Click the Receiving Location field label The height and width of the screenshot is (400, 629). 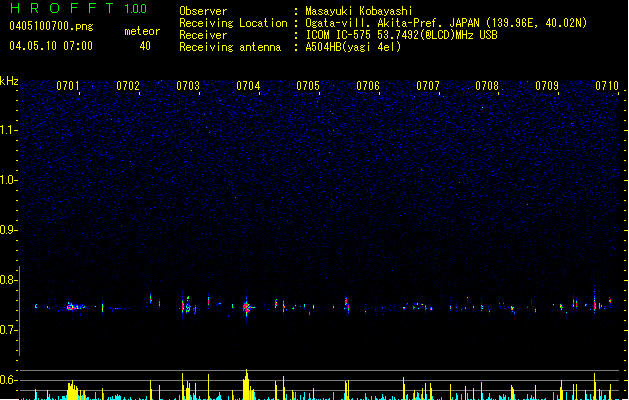click(233, 23)
